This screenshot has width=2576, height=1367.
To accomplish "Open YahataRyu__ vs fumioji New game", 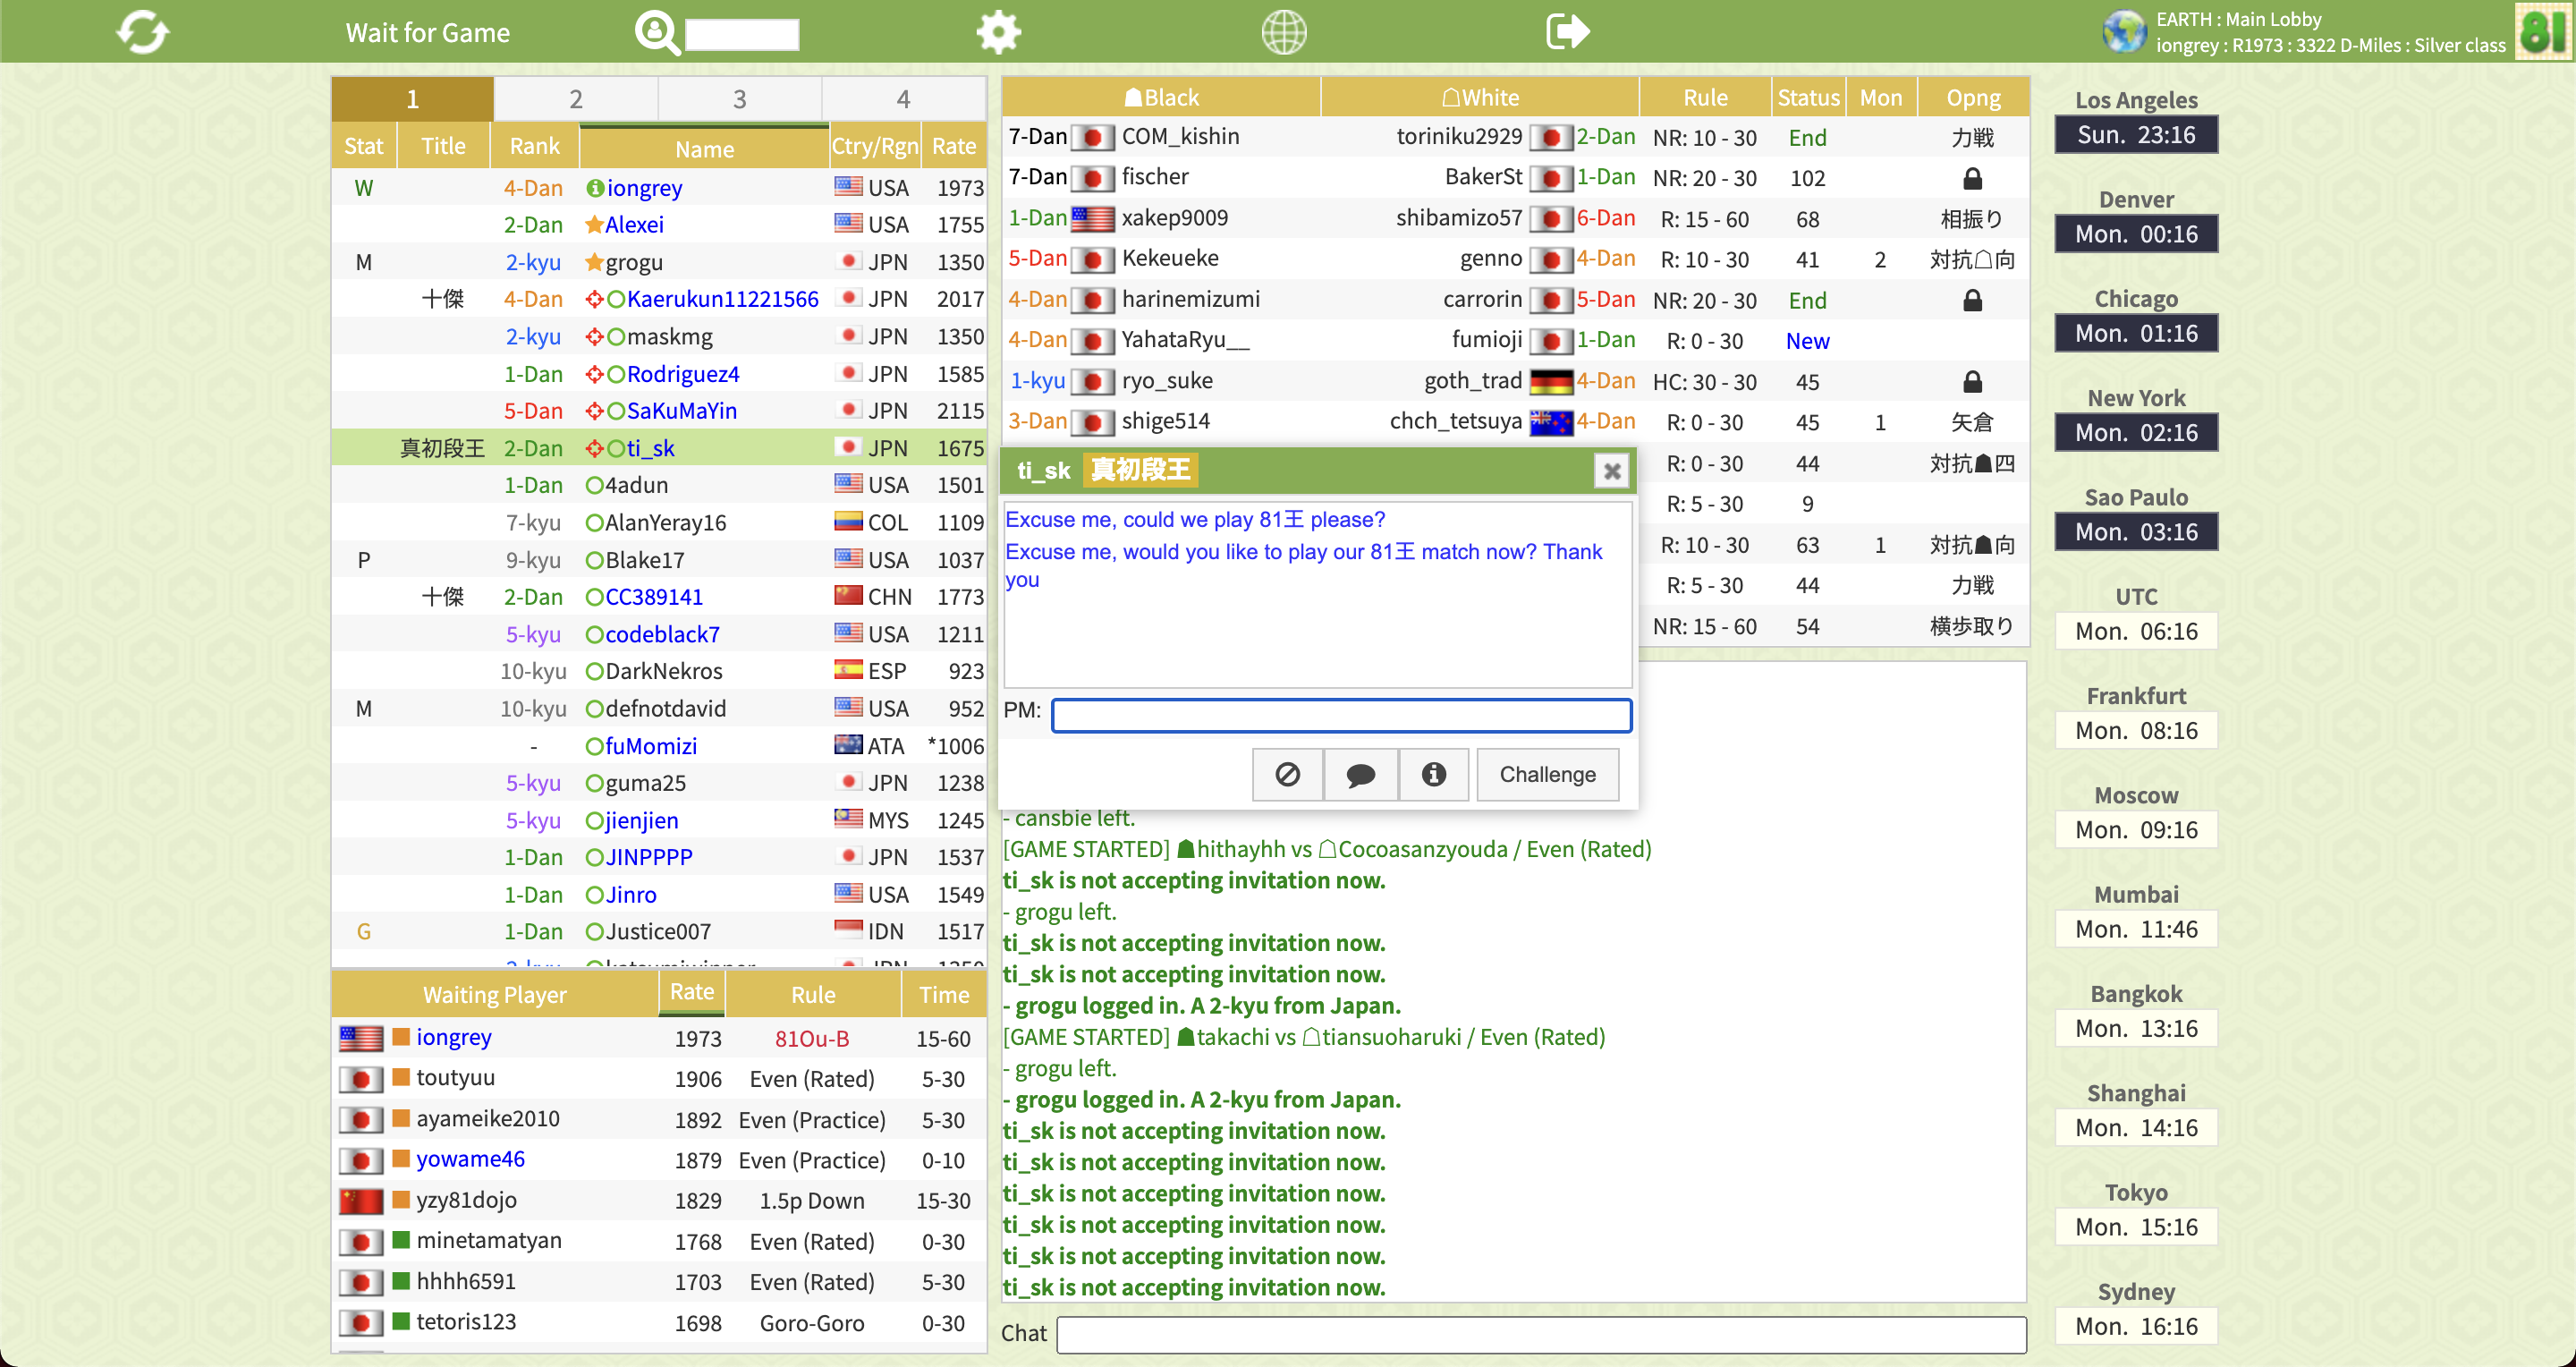I will 1515,340.
